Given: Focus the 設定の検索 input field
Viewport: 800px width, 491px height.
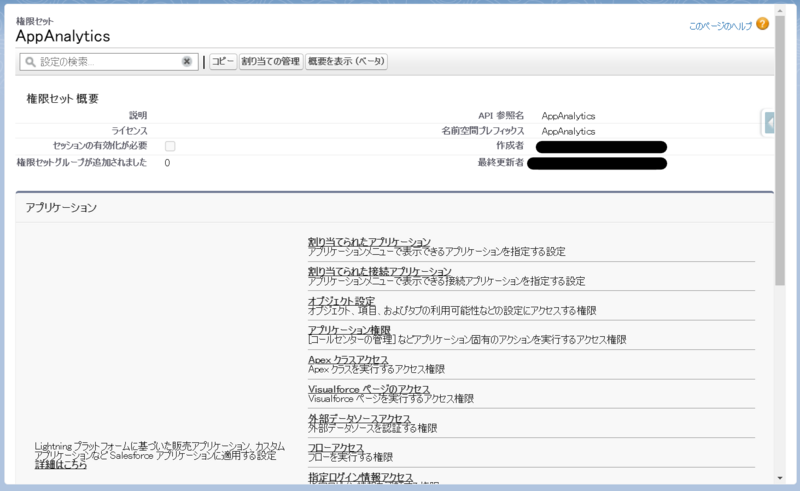Looking at the screenshot, I should 109,62.
